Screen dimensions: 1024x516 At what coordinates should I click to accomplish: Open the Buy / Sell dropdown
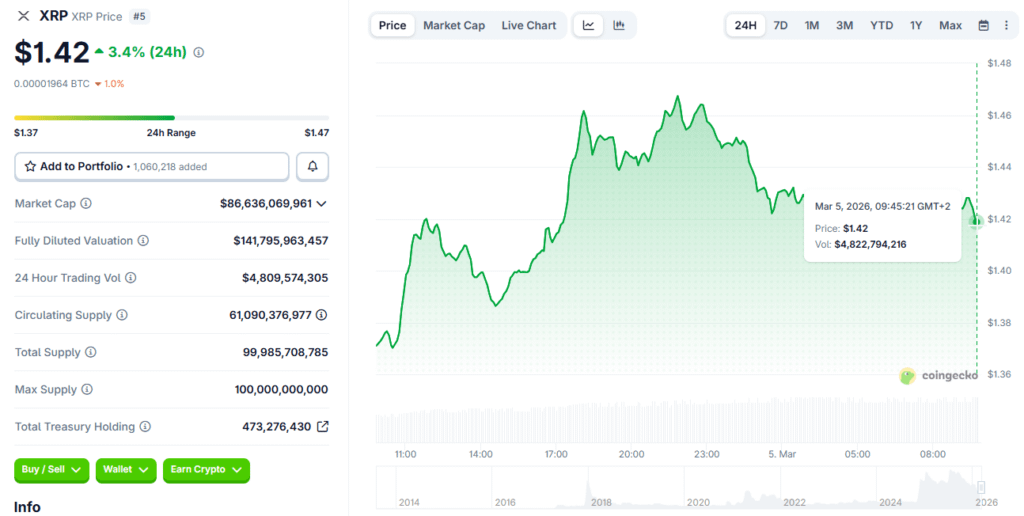tap(51, 469)
